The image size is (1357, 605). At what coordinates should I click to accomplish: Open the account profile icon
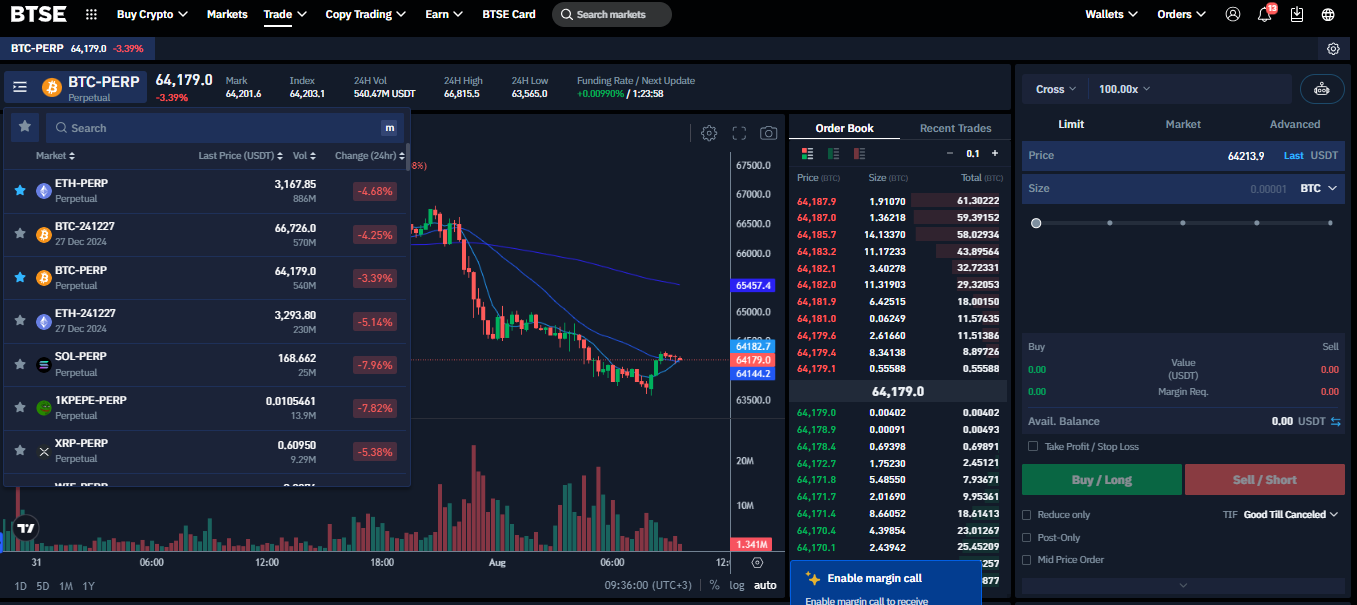click(1233, 14)
